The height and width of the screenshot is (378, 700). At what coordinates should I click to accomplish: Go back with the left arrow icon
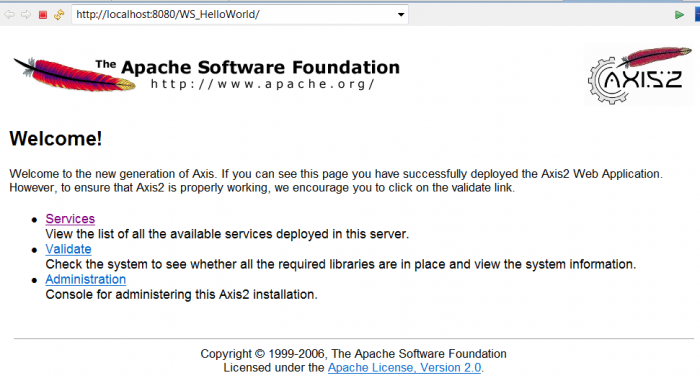tap(9, 15)
